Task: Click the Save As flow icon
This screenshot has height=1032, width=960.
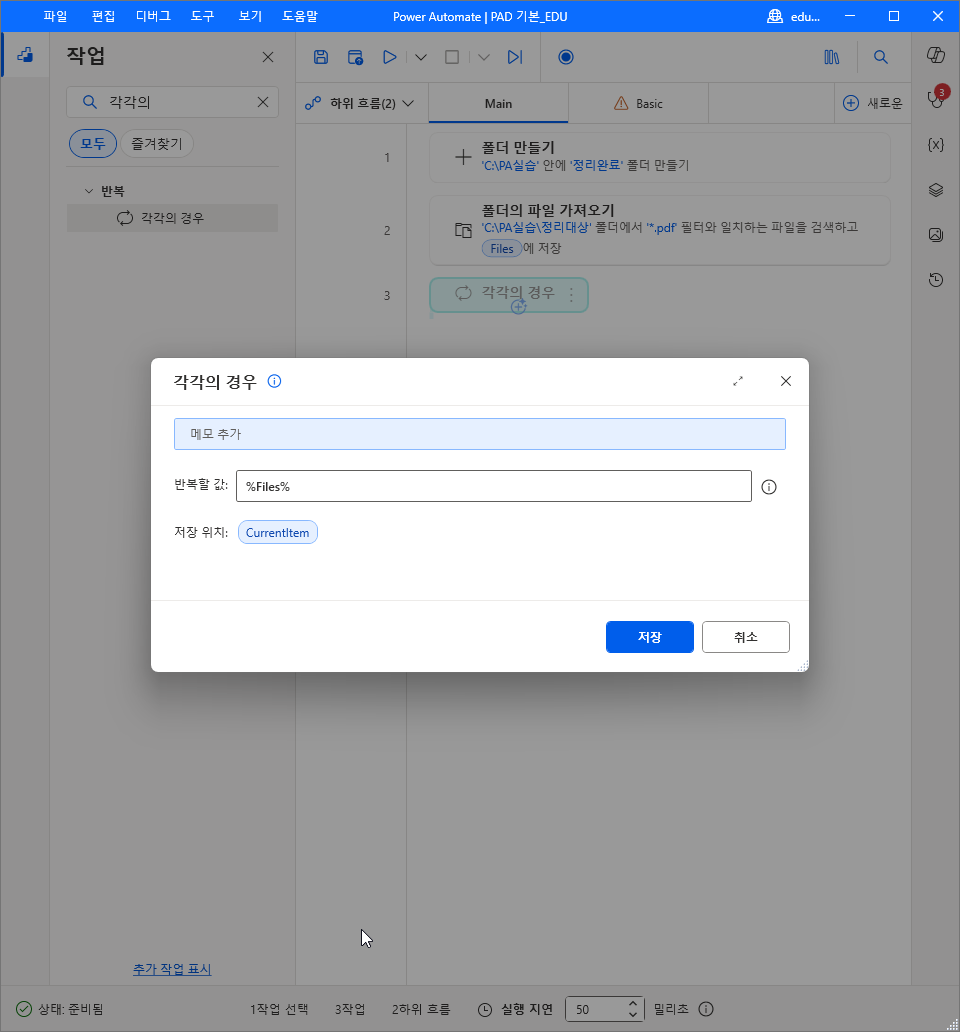Action: tap(355, 57)
